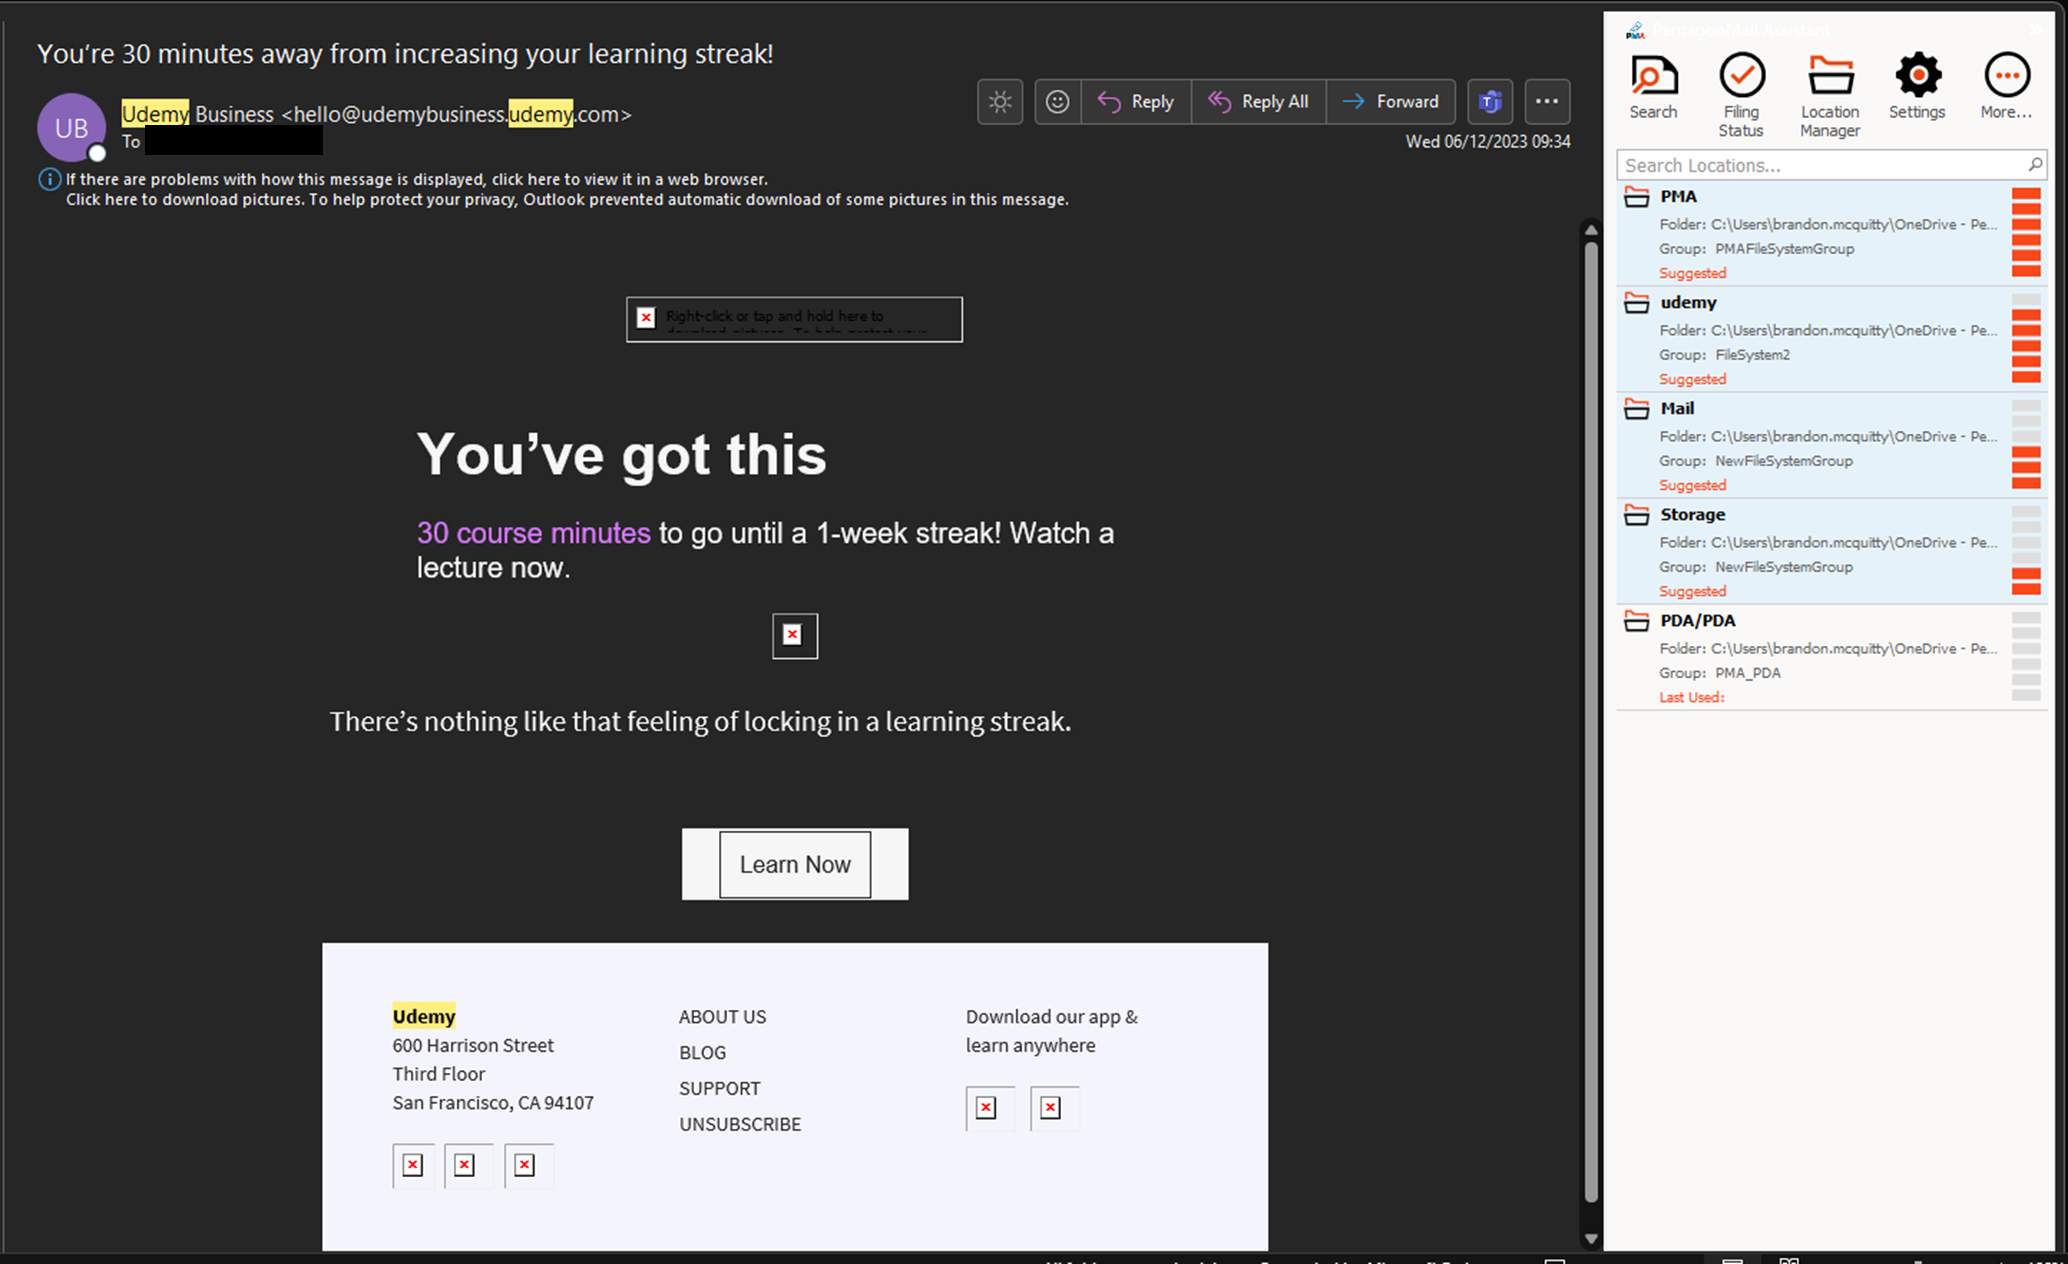Toggle the sun dark mode icon
The width and height of the screenshot is (2068, 1264).
point(1000,101)
